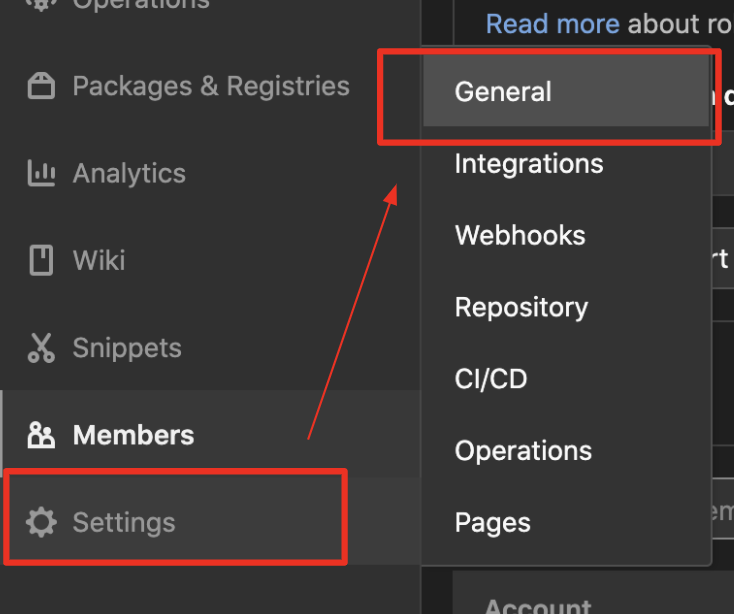Open Repository settings from the flyout
This screenshot has height=614, width=734.
click(x=566, y=307)
